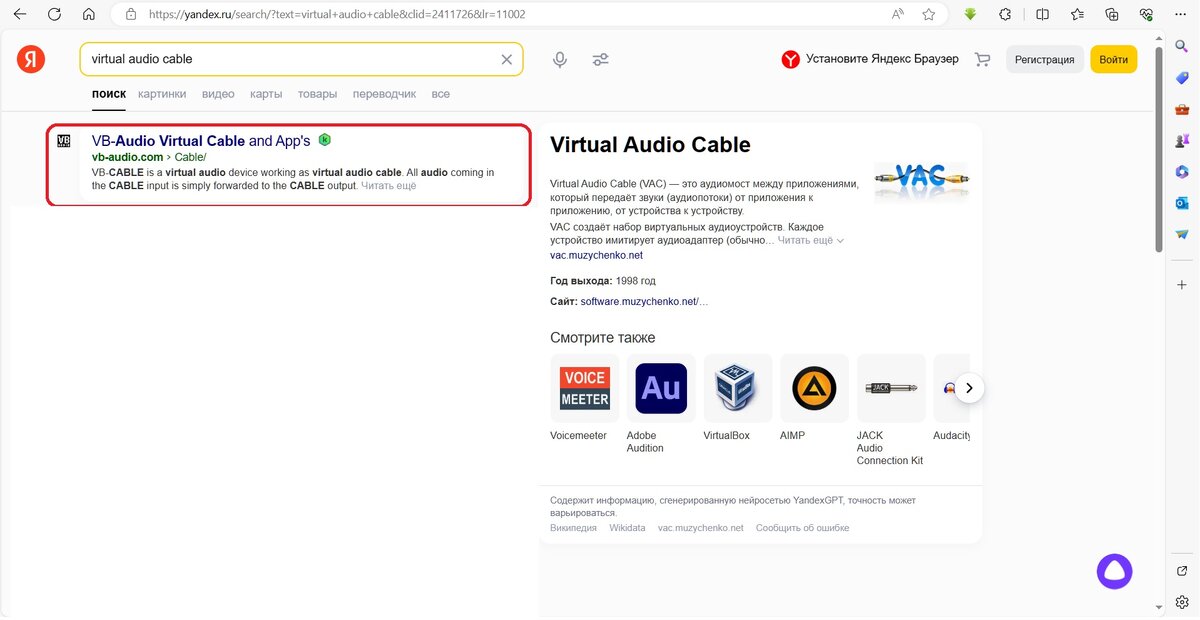
Task: Open the Extensions puzzle icon
Action: click(1005, 15)
